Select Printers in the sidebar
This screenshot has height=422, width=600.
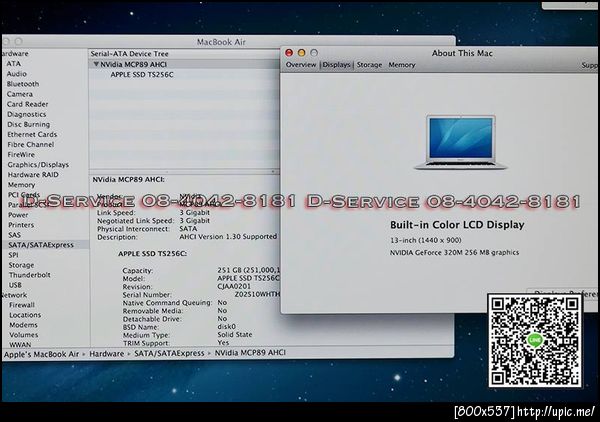21,225
